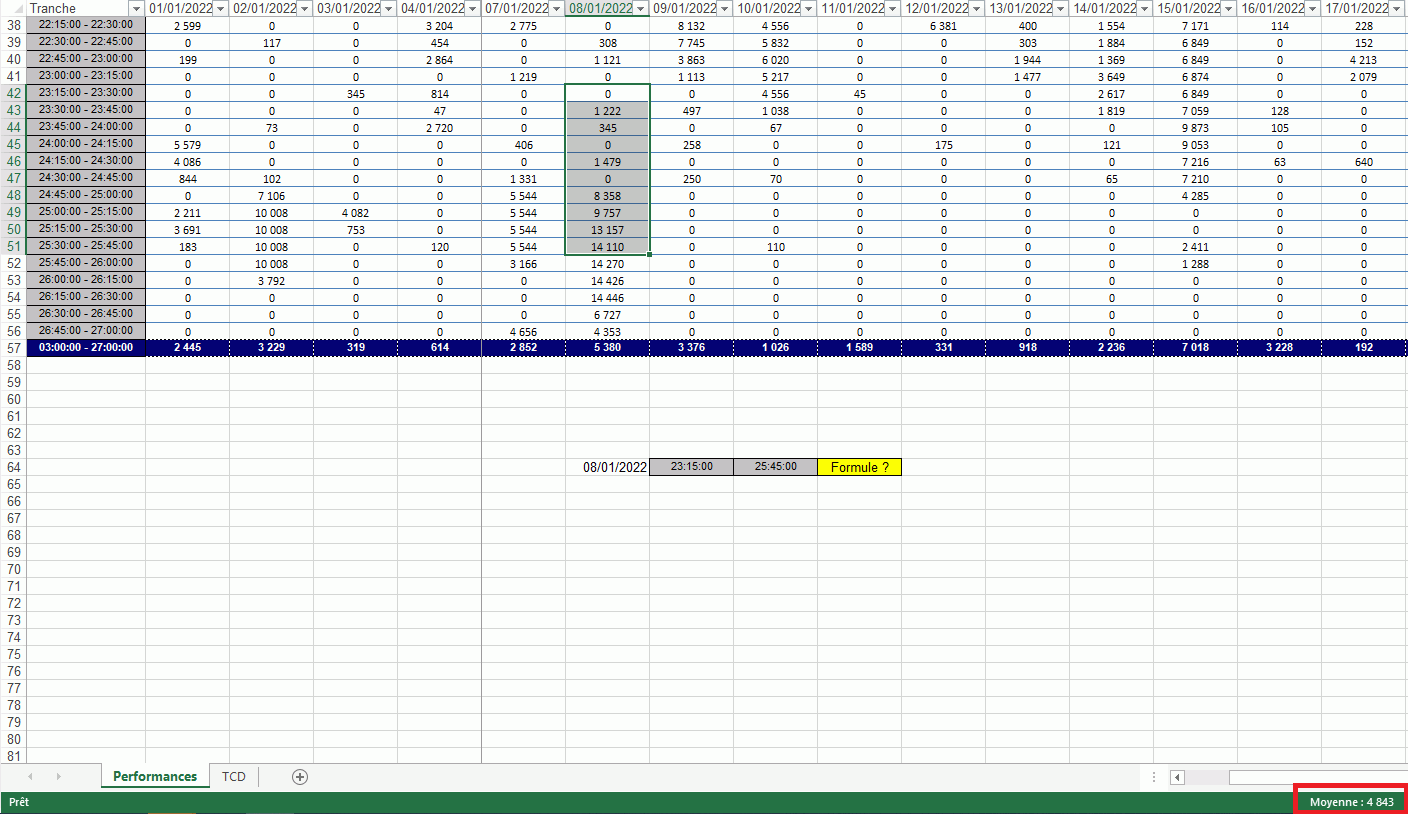Open filter dropdown for 12/01/2022 column
The height and width of the screenshot is (814, 1408).
coord(976,9)
